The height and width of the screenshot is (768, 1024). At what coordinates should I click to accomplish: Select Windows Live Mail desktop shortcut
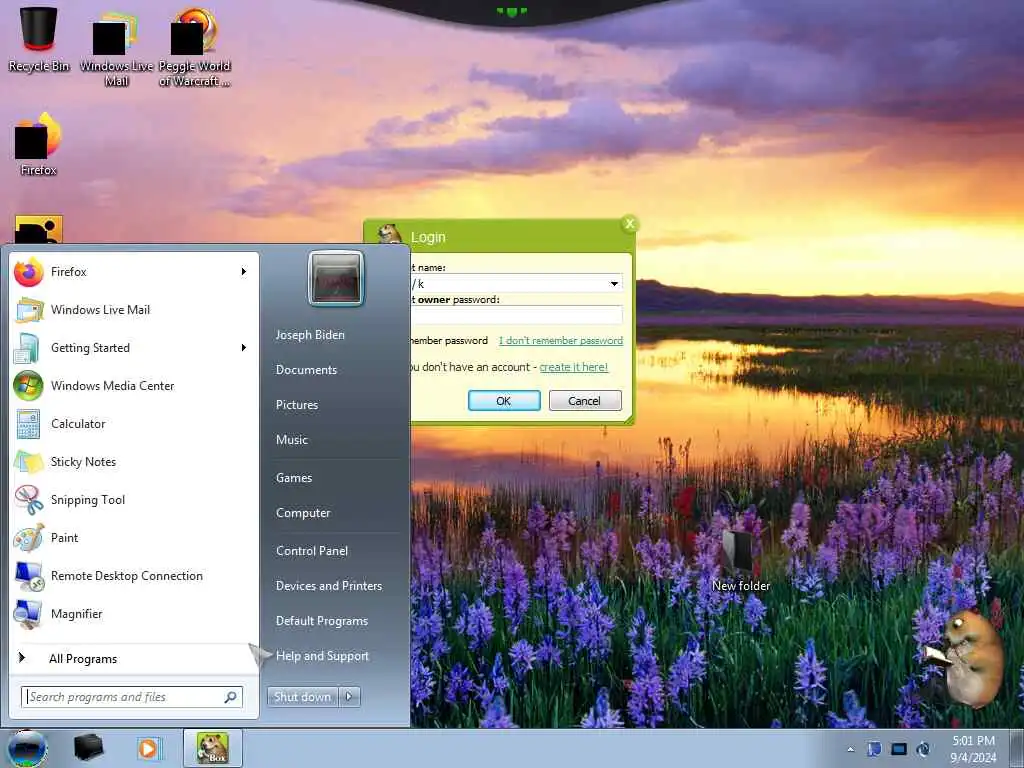point(116,47)
